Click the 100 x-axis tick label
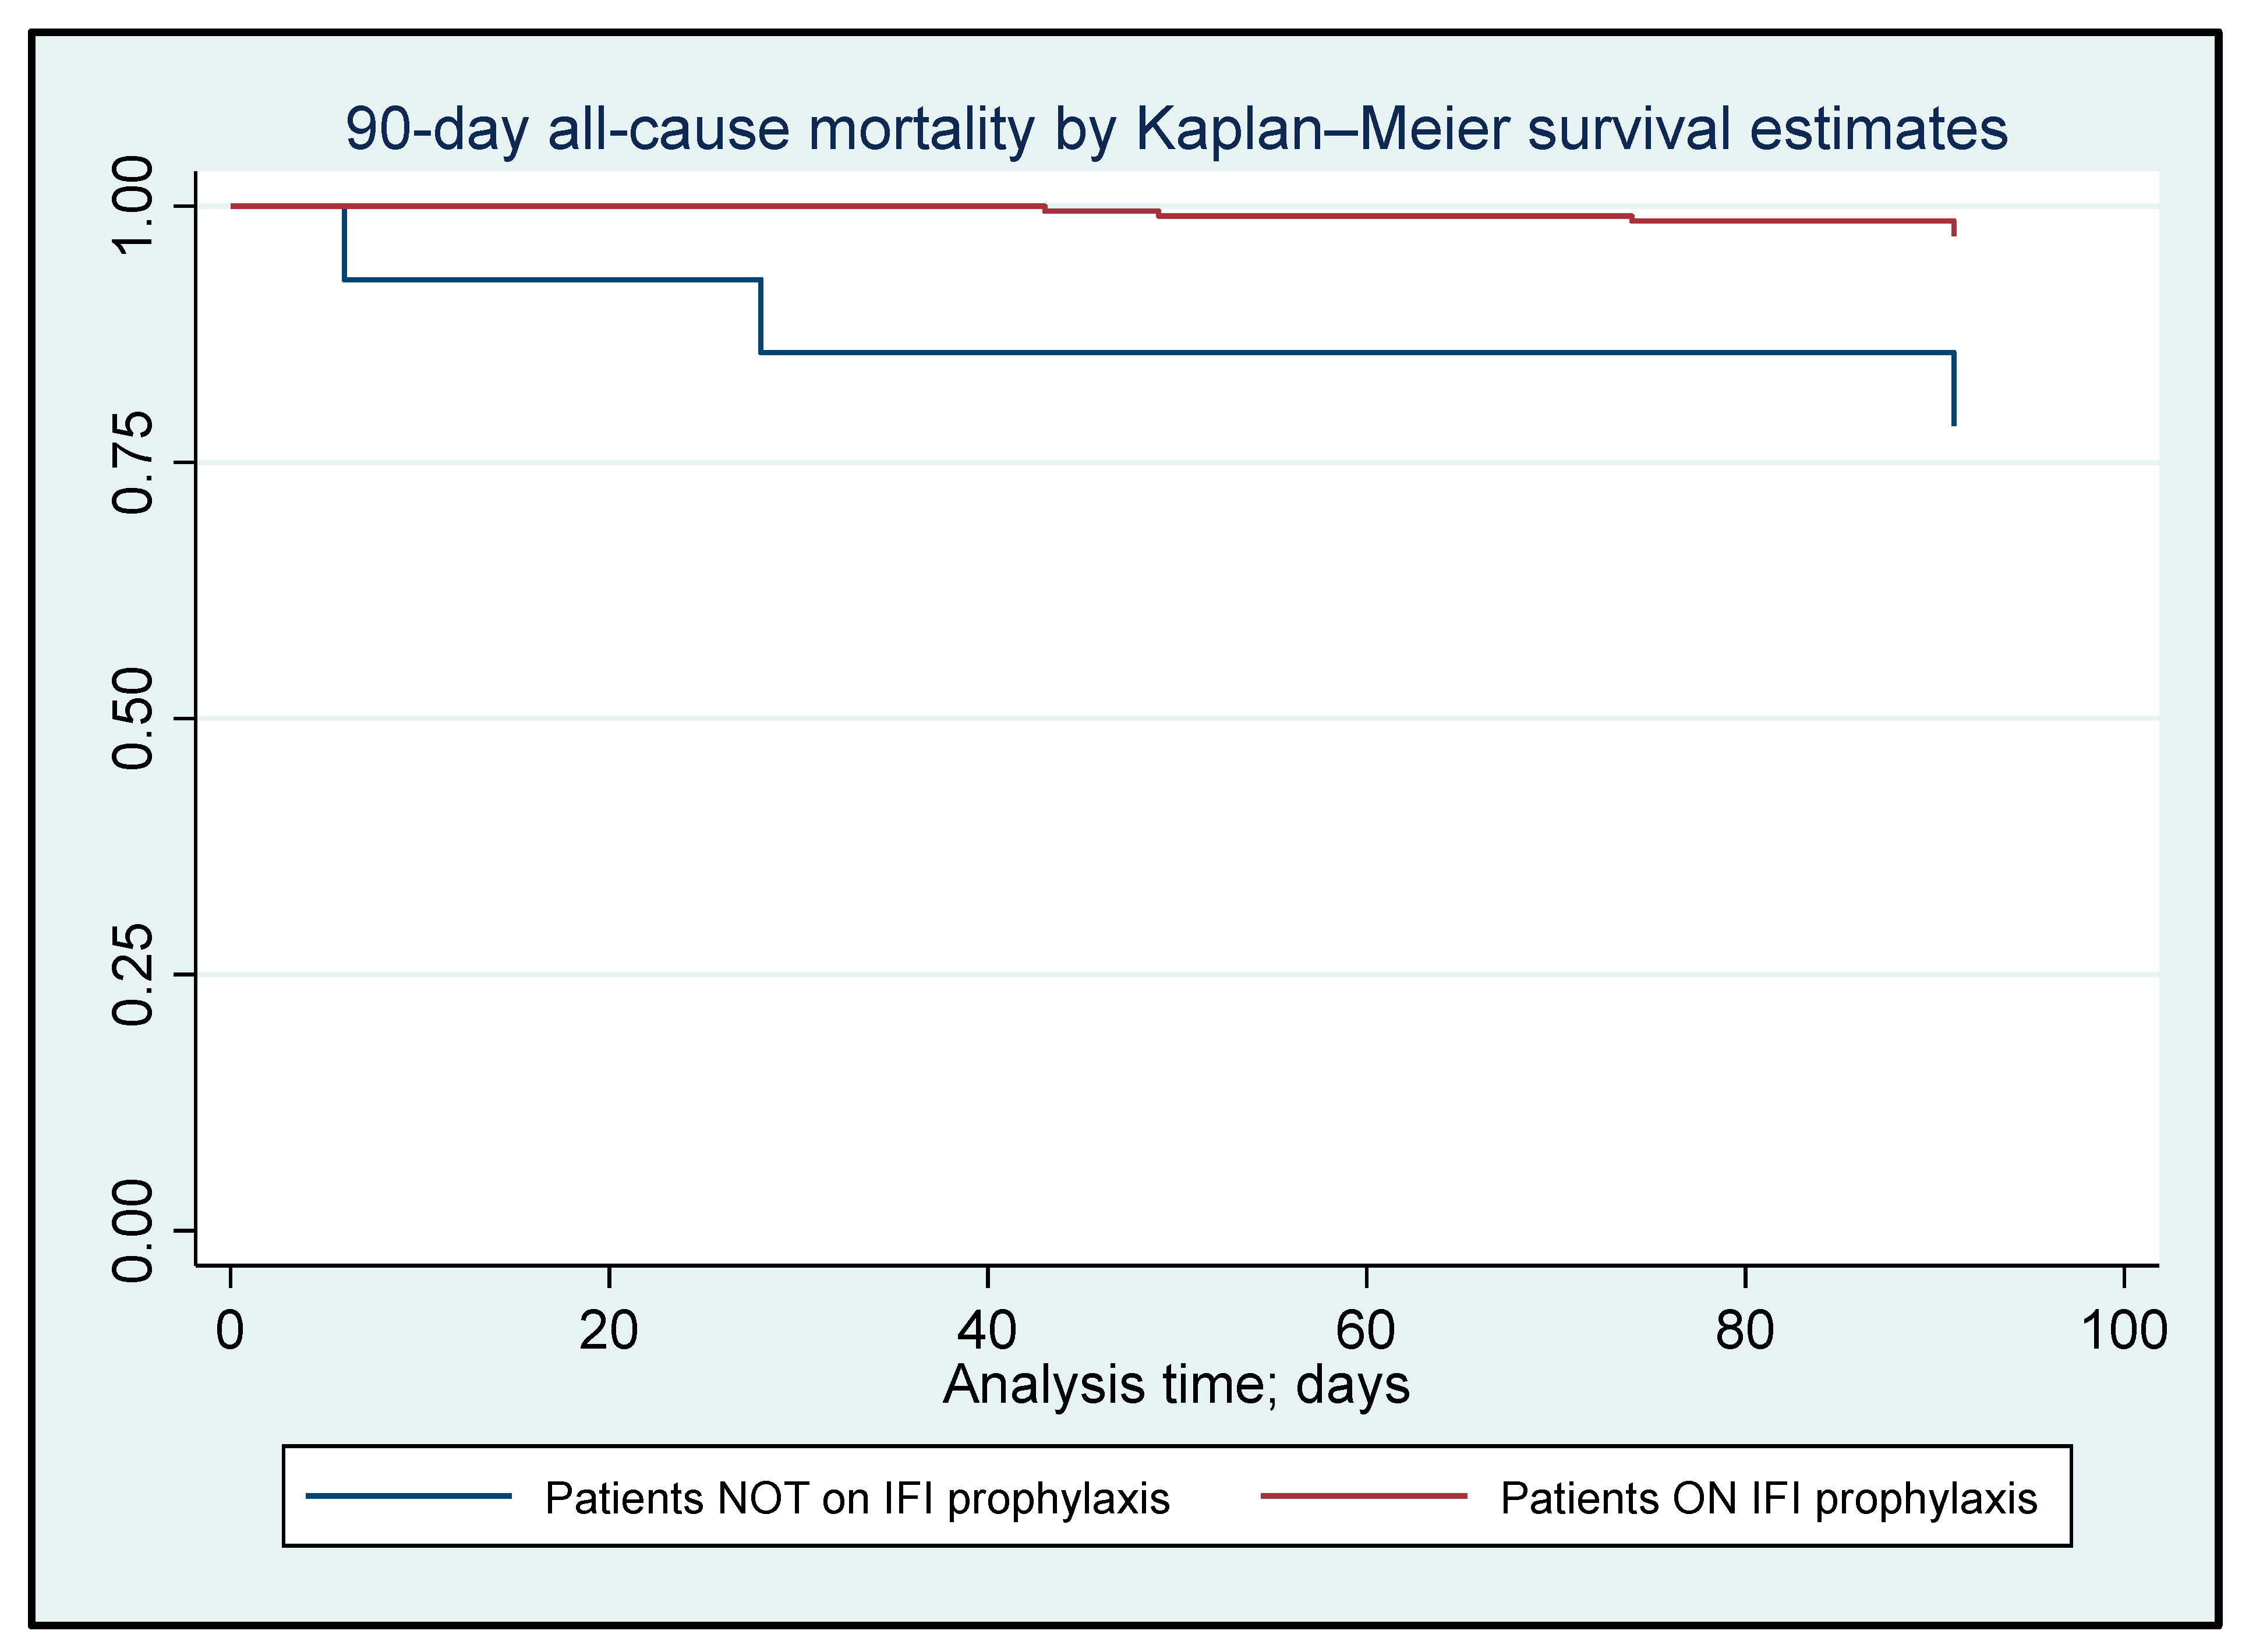The width and height of the screenshot is (2249, 1652). pyautogui.click(x=2123, y=1331)
